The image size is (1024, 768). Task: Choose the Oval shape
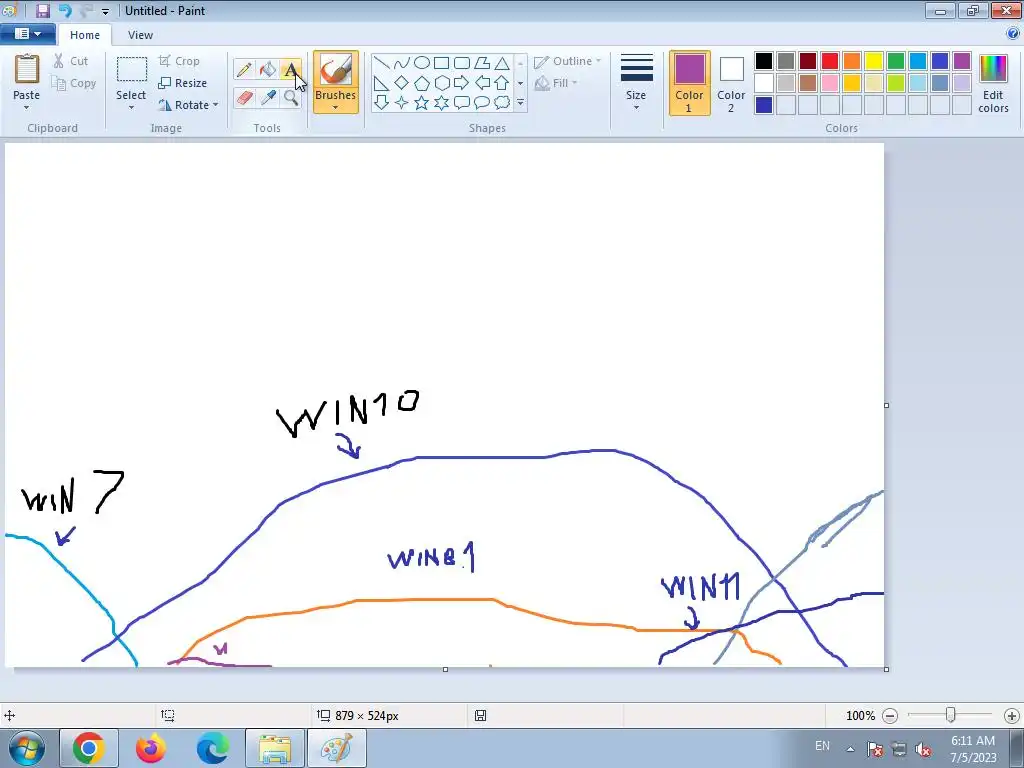point(422,63)
